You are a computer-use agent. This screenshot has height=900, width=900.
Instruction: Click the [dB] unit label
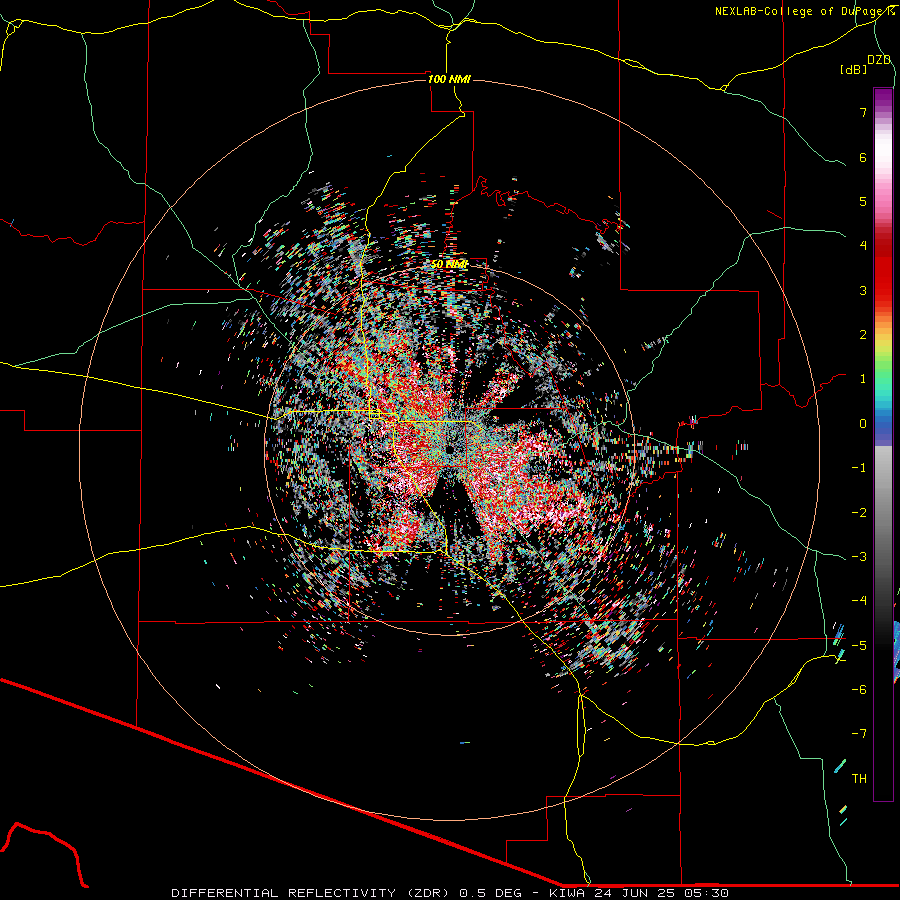(853, 70)
